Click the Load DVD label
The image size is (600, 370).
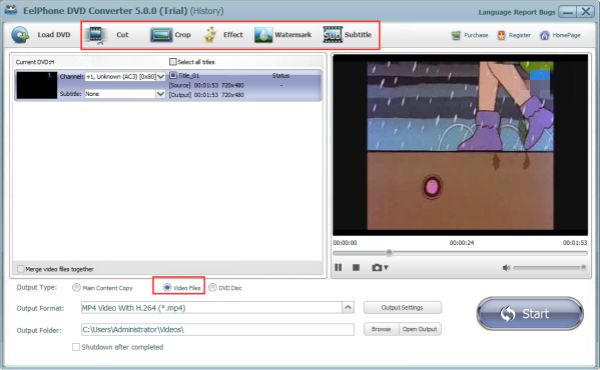click(x=54, y=35)
